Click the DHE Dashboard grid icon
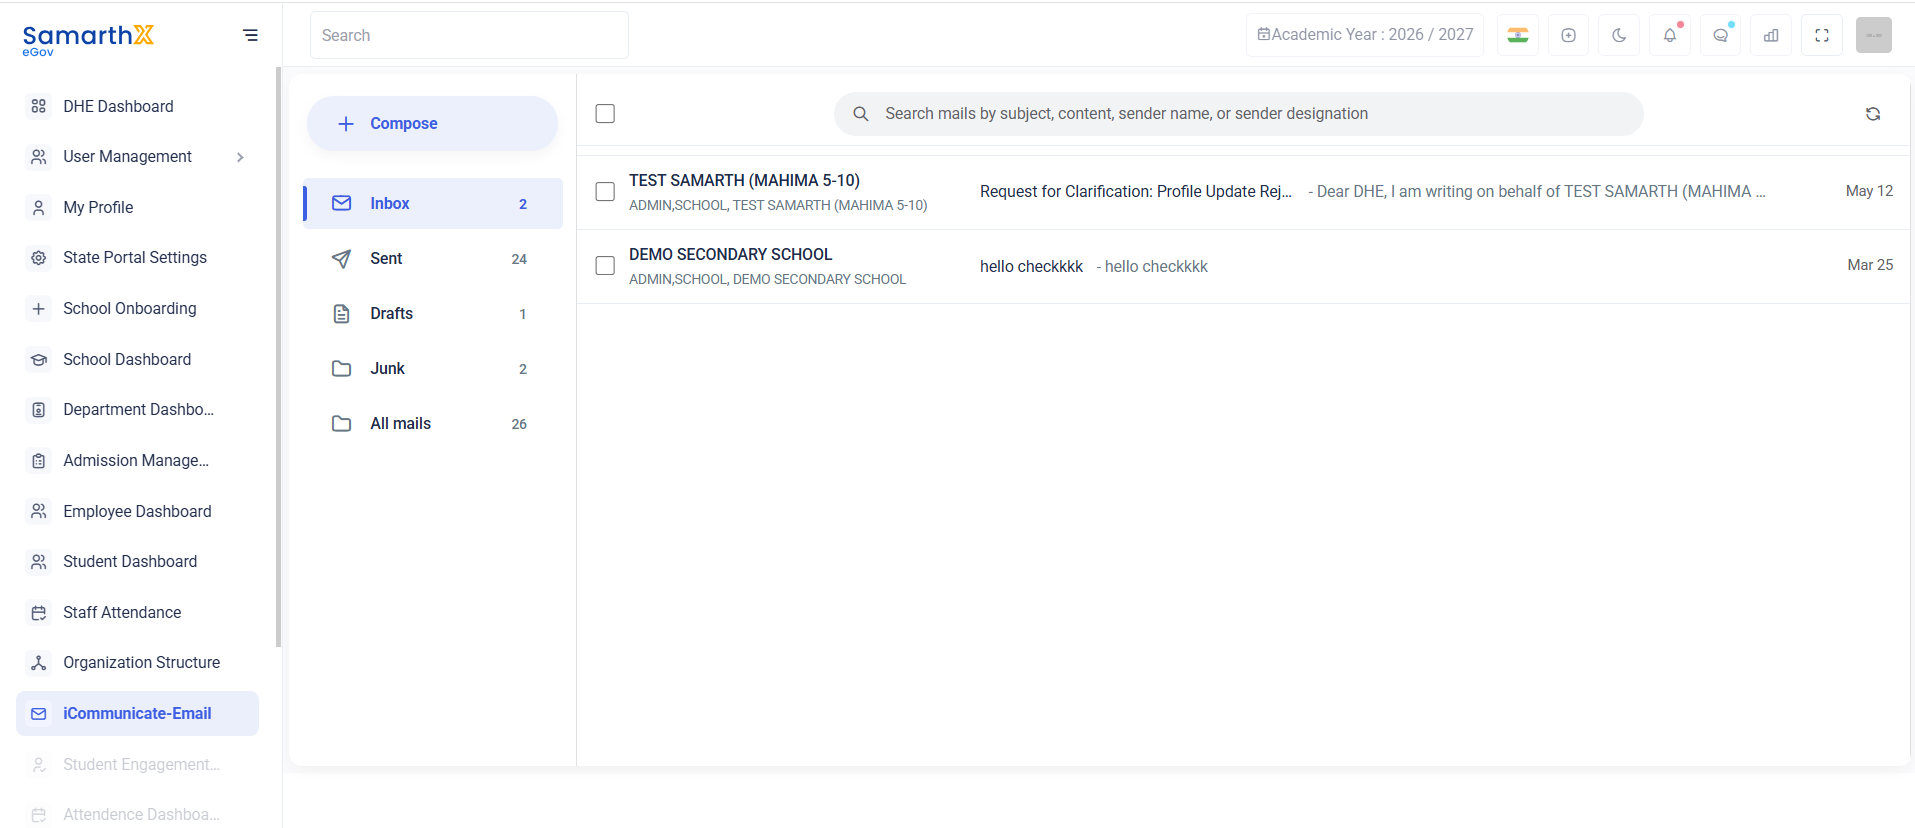Image resolution: width=1915 pixels, height=828 pixels. click(x=39, y=106)
